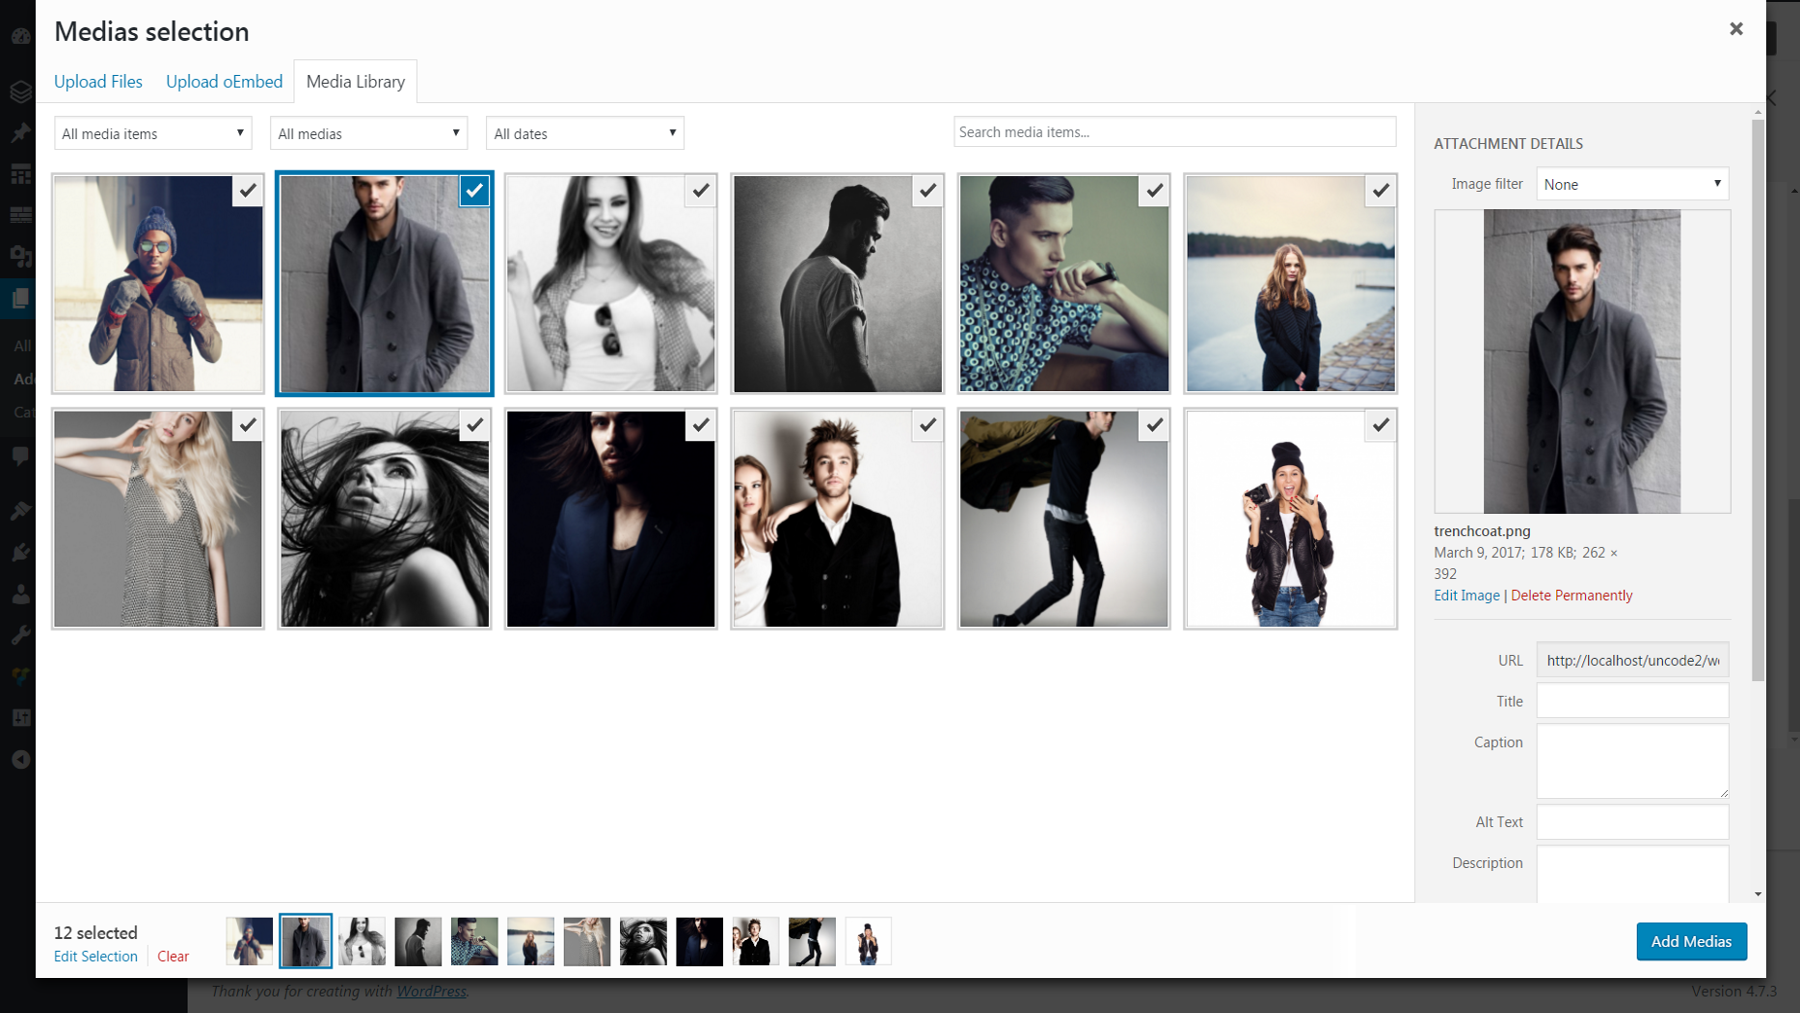Uncheck the selected trenchcoat man image checkmark
This screenshot has height=1013, width=1800.
pyautogui.click(x=474, y=190)
